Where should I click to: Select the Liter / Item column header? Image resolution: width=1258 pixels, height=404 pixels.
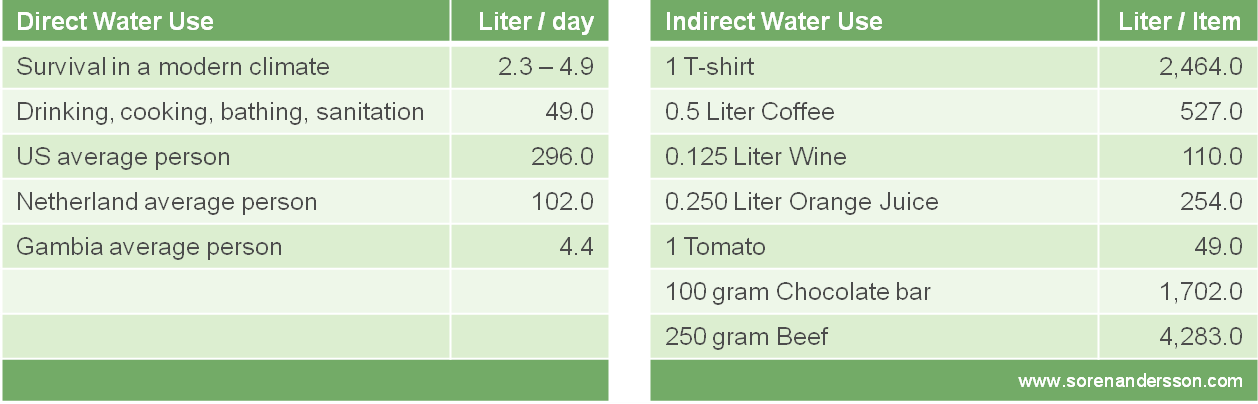1181,21
